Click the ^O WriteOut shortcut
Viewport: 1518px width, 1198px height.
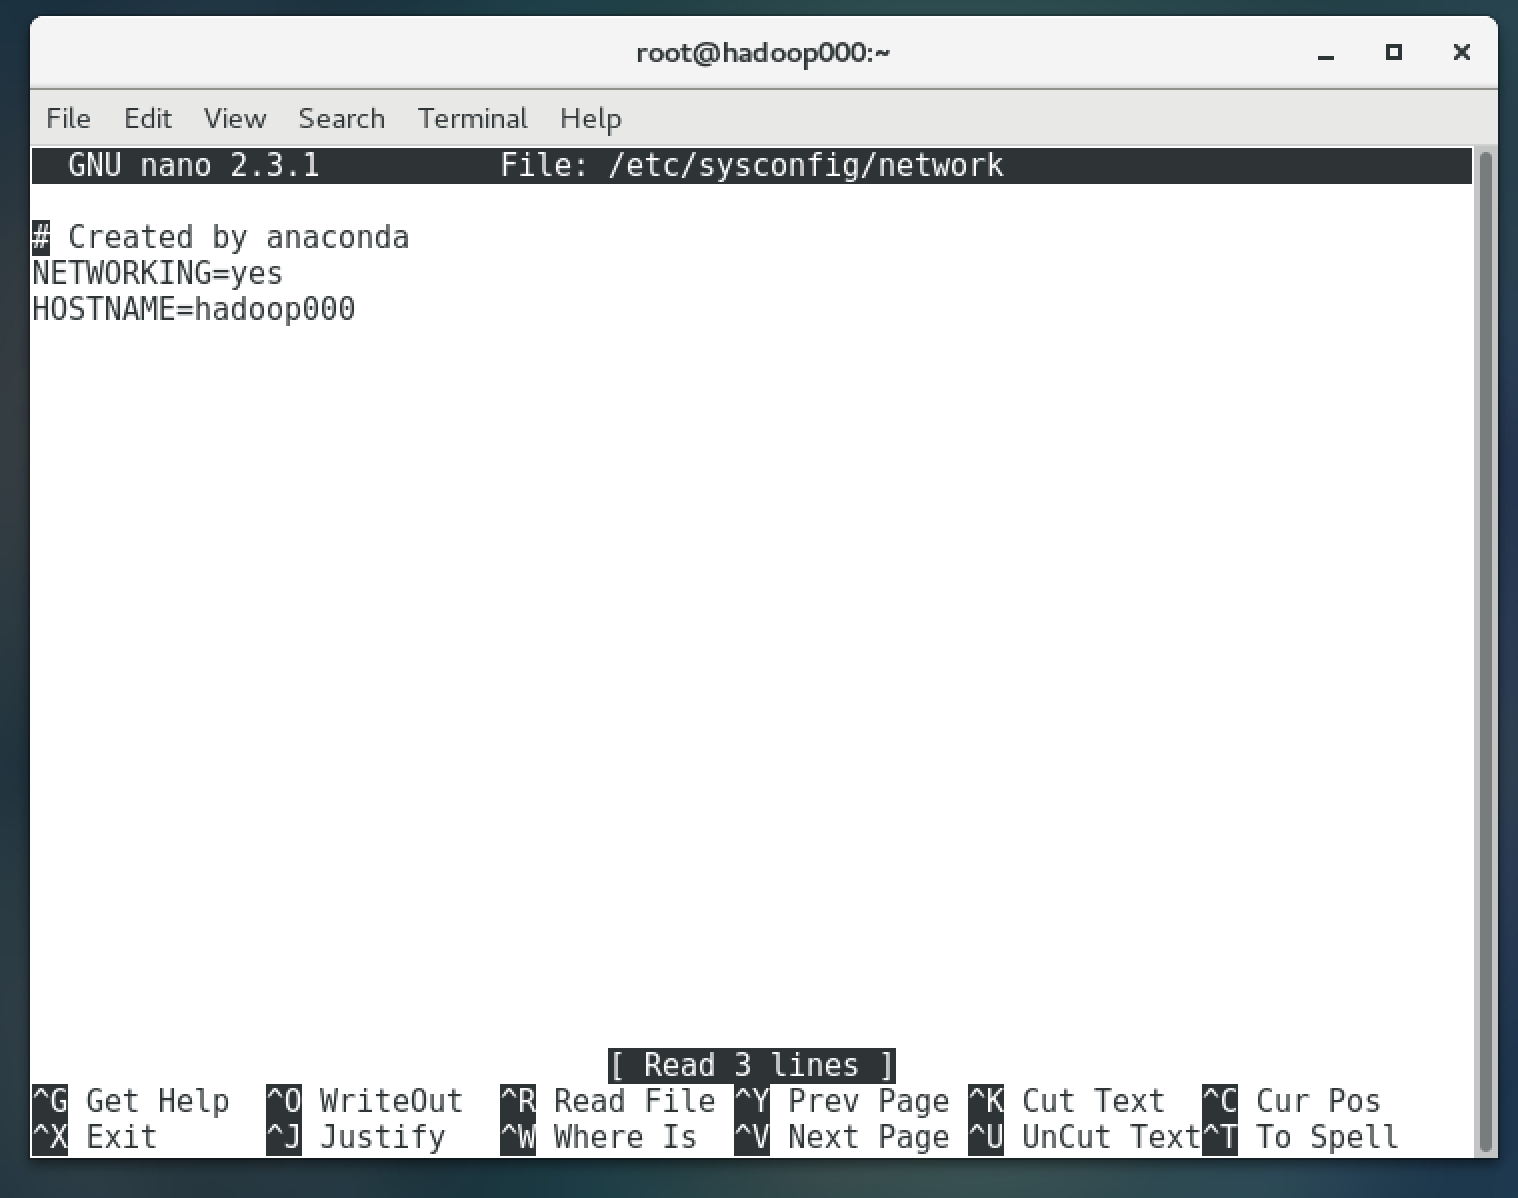click(365, 1101)
